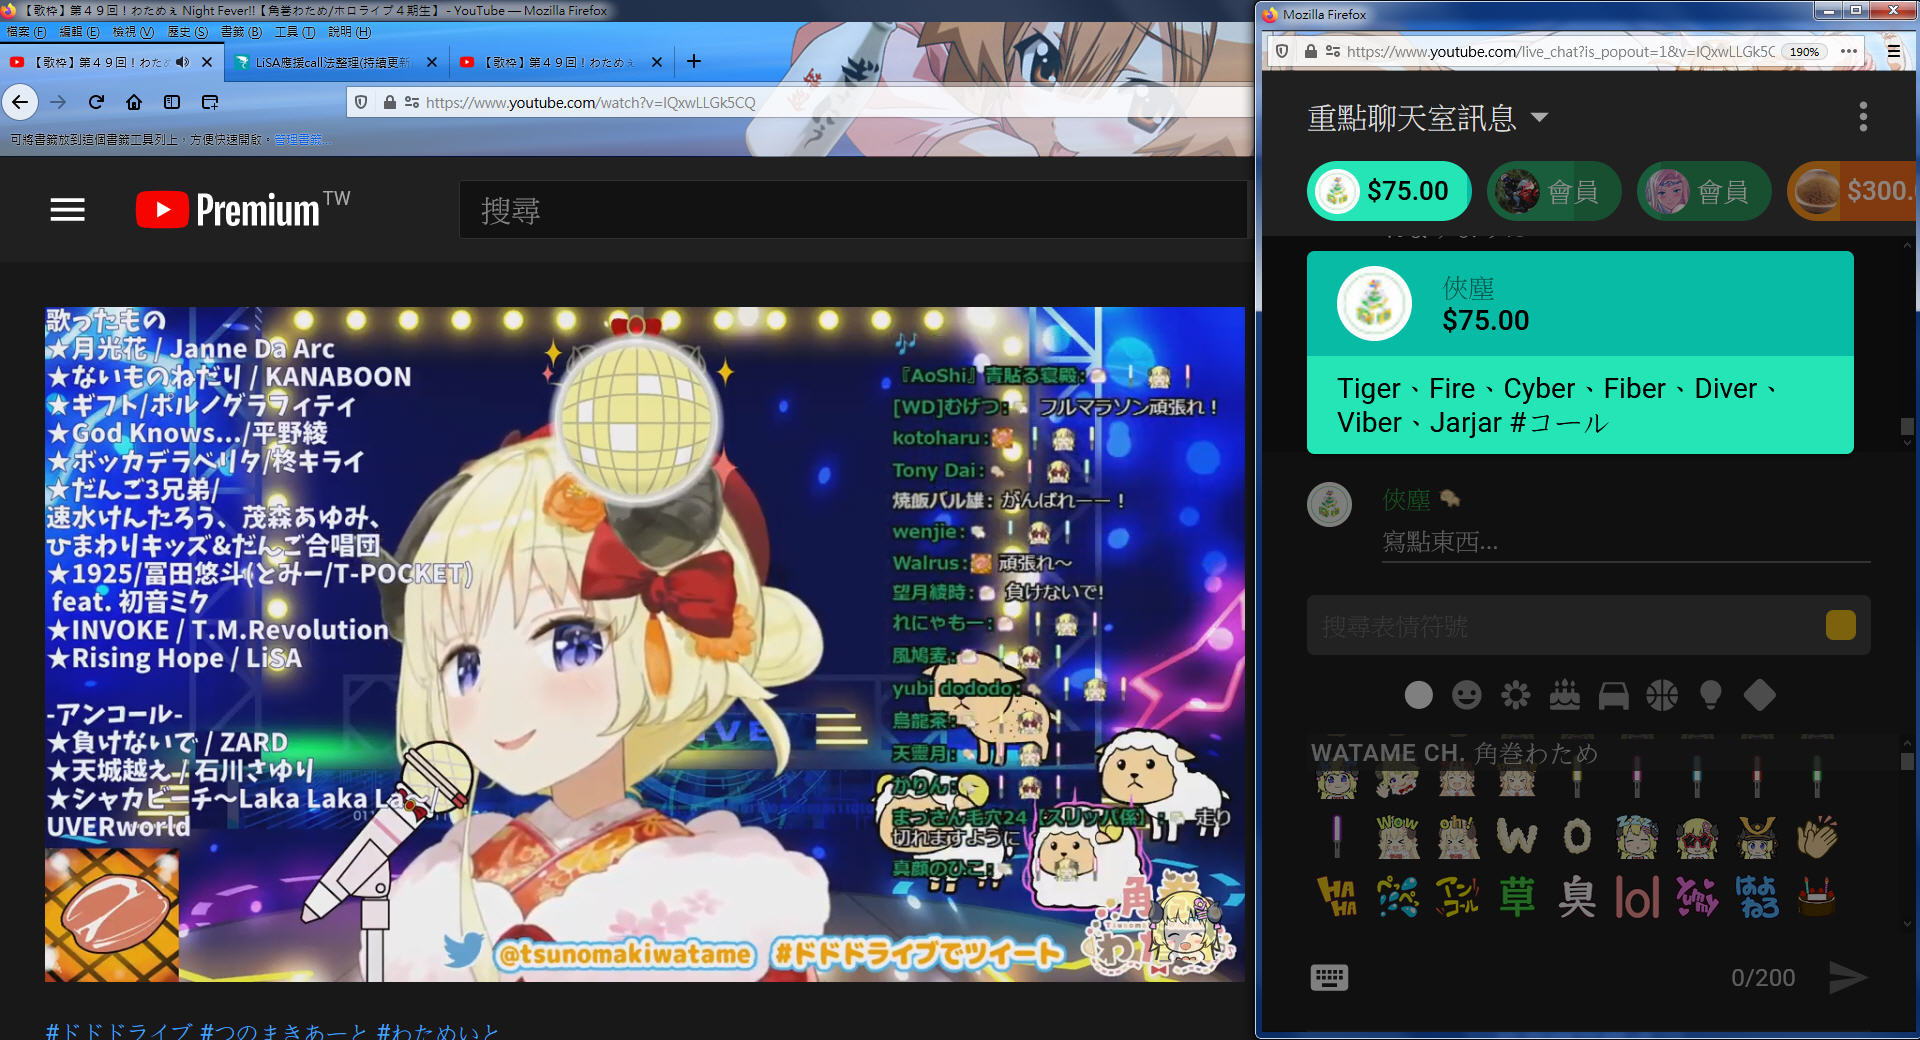The image size is (1920, 1040).
Task: Insert the Wow Watame emote
Action: [x=1397, y=837]
